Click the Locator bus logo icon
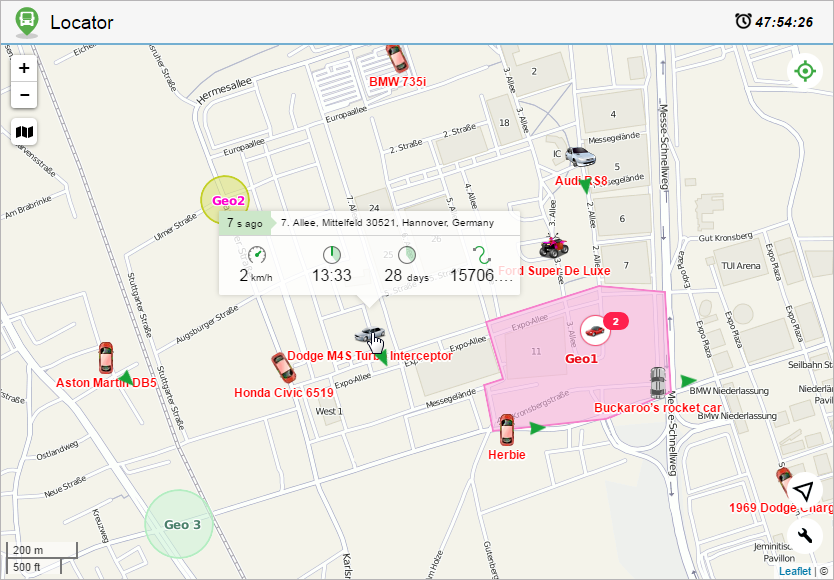 point(27,22)
